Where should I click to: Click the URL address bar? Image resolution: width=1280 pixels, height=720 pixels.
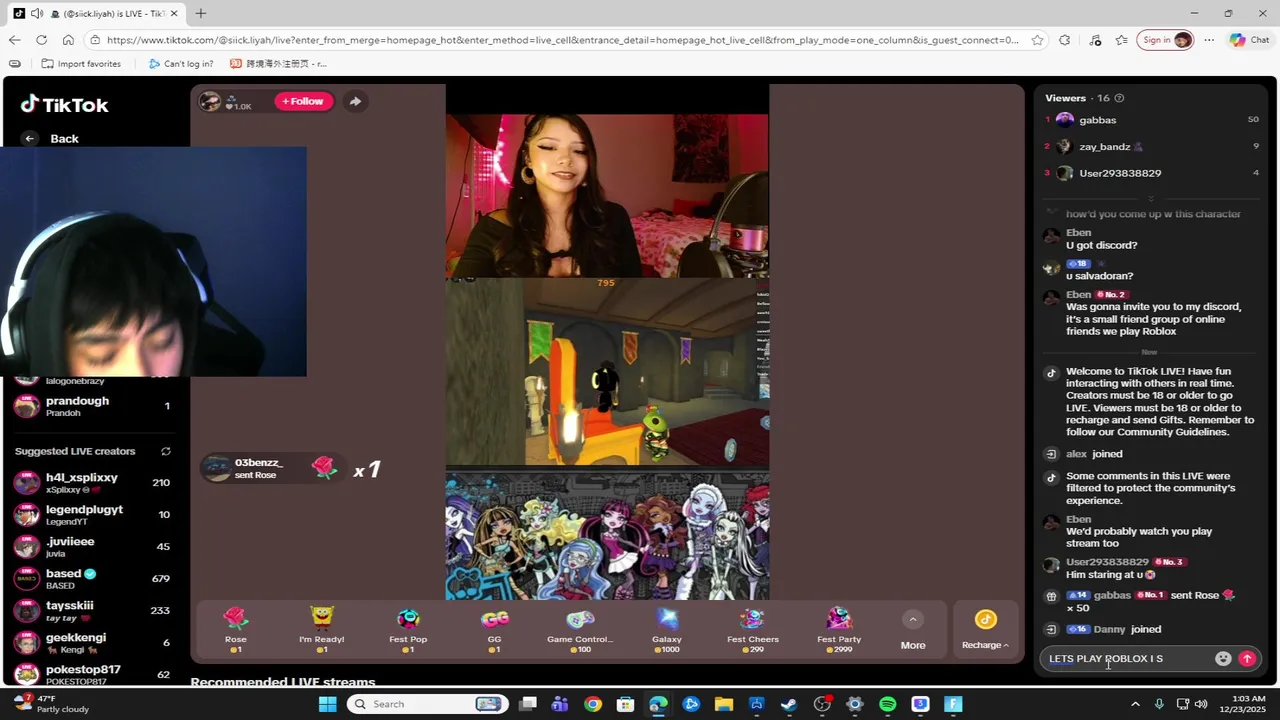[x=562, y=40]
